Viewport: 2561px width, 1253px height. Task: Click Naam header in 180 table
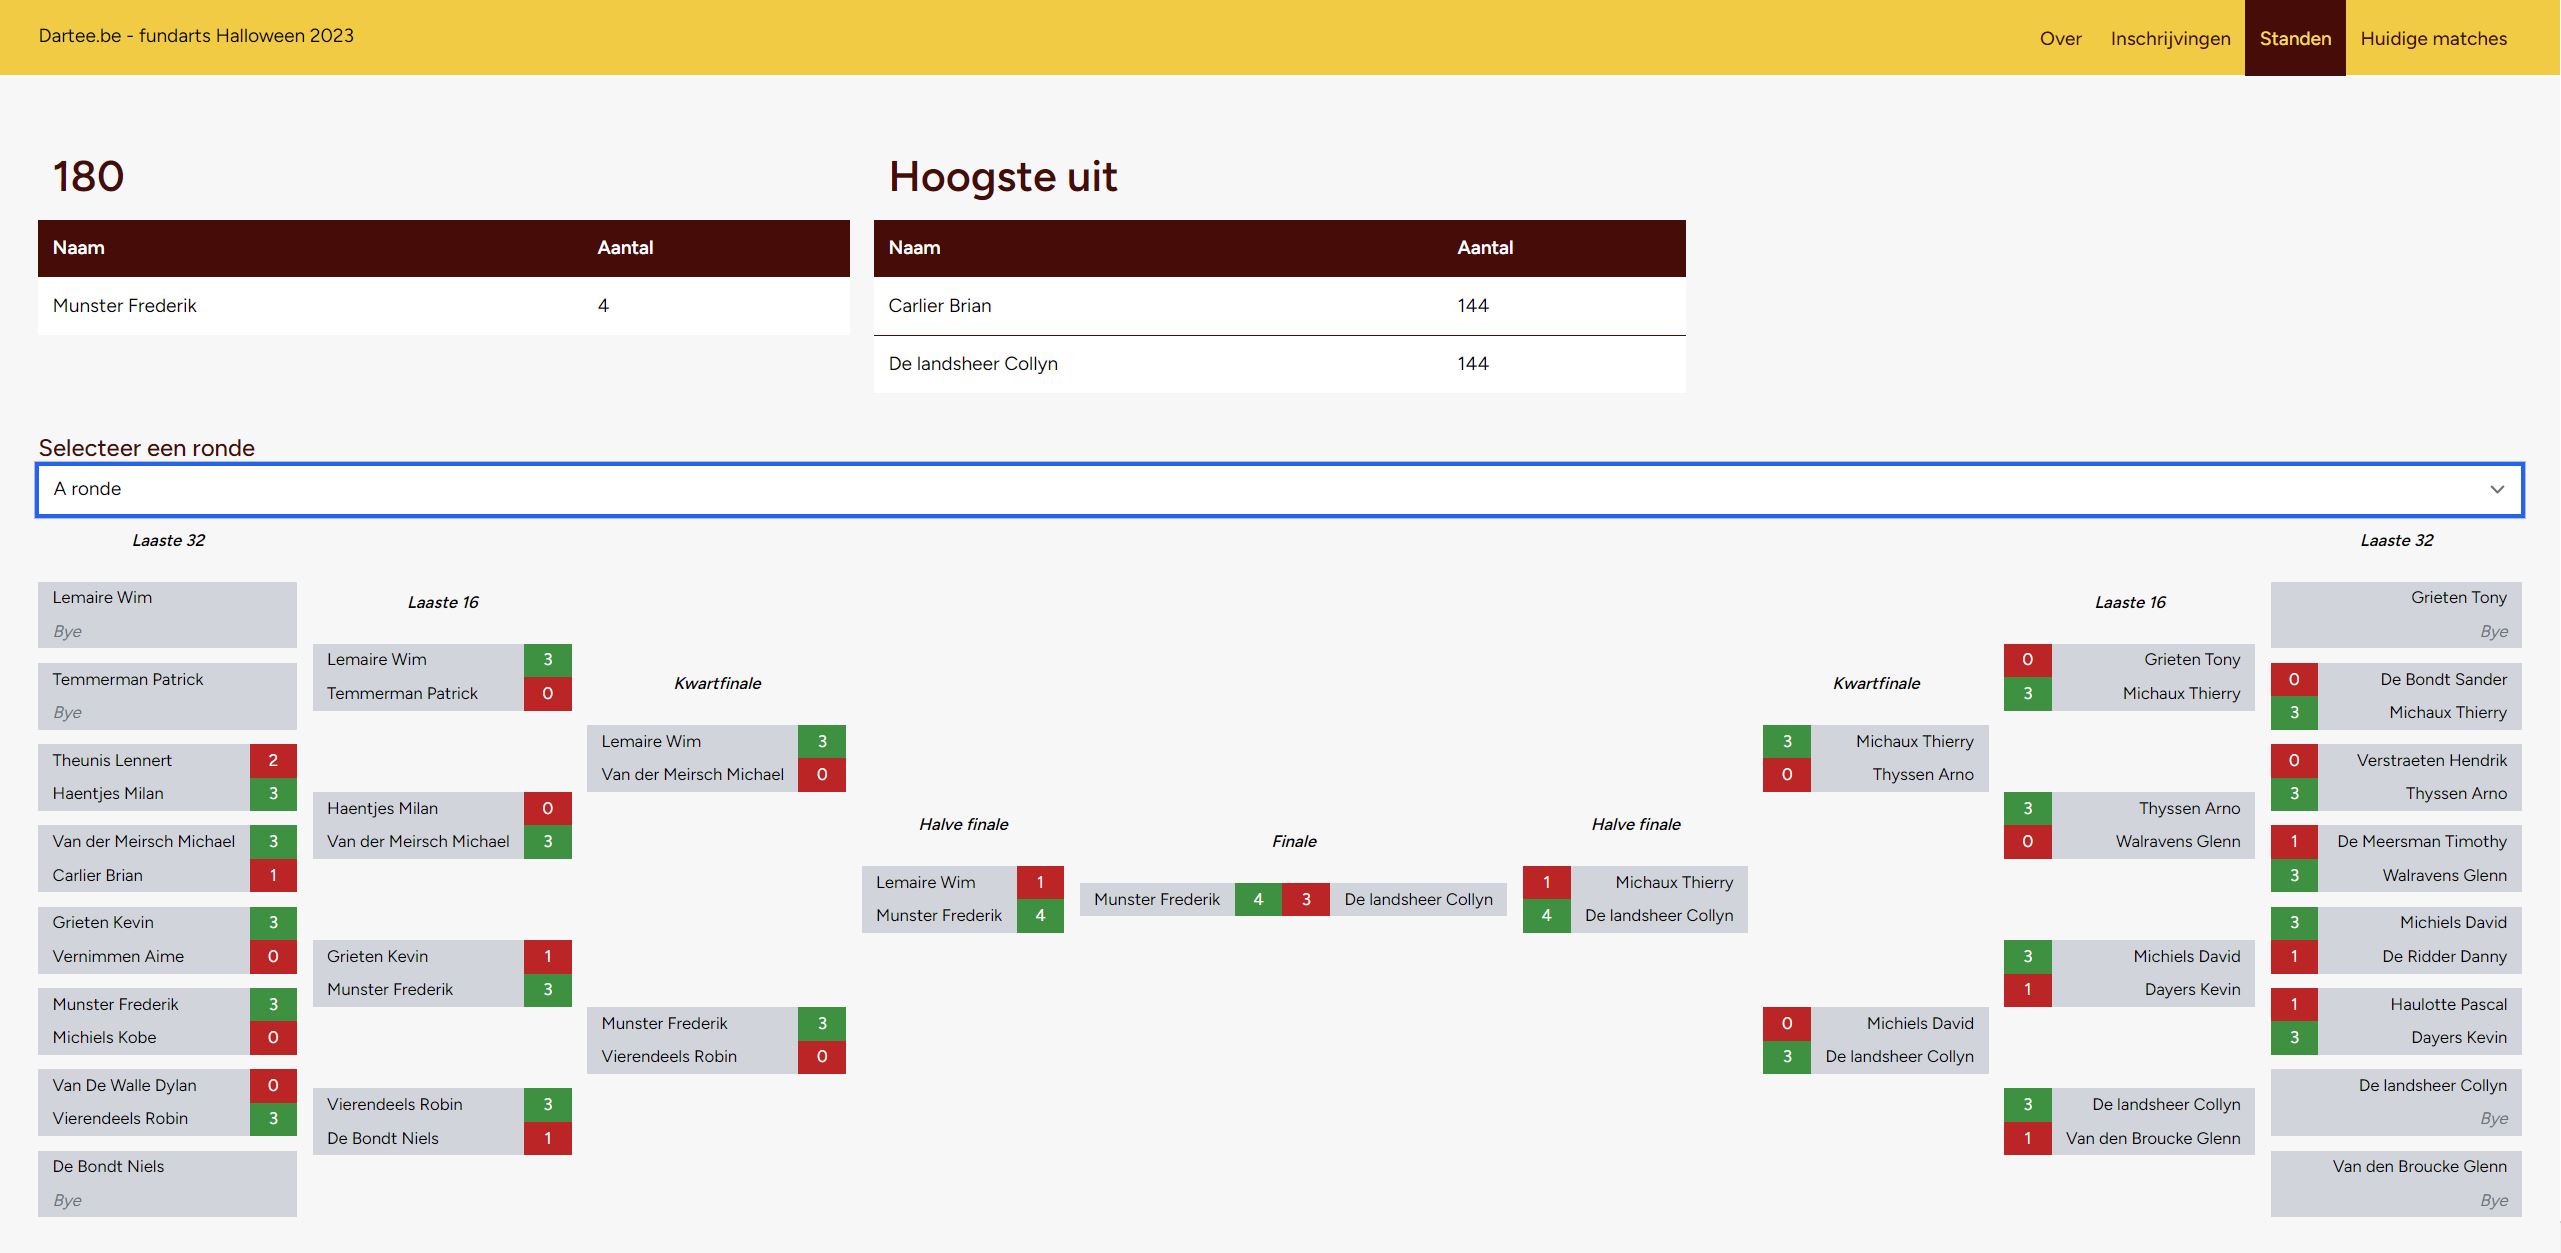[78, 248]
